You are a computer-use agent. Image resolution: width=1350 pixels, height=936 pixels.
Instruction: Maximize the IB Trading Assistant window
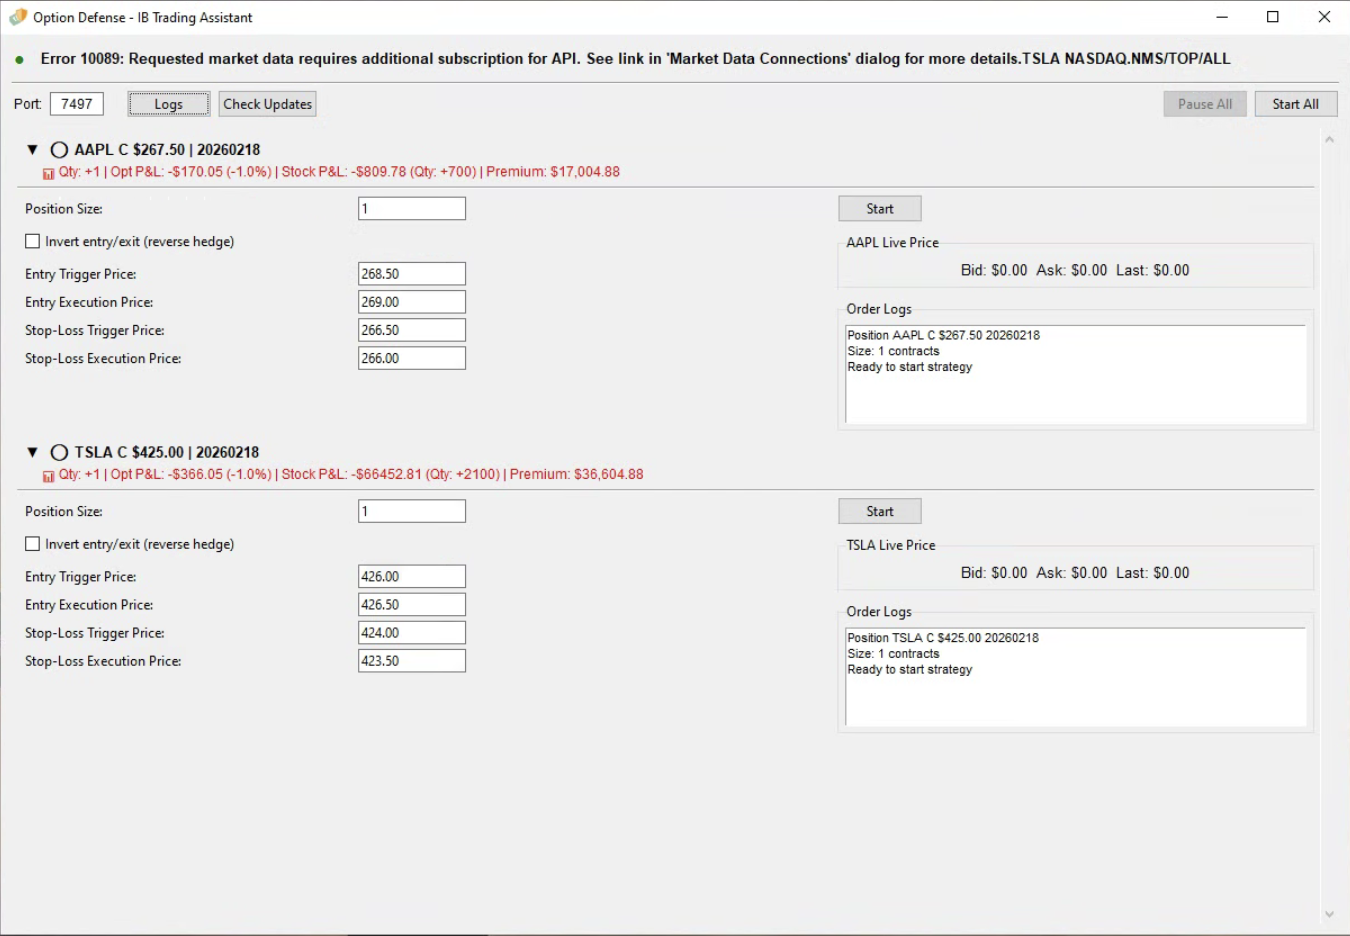point(1273,17)
